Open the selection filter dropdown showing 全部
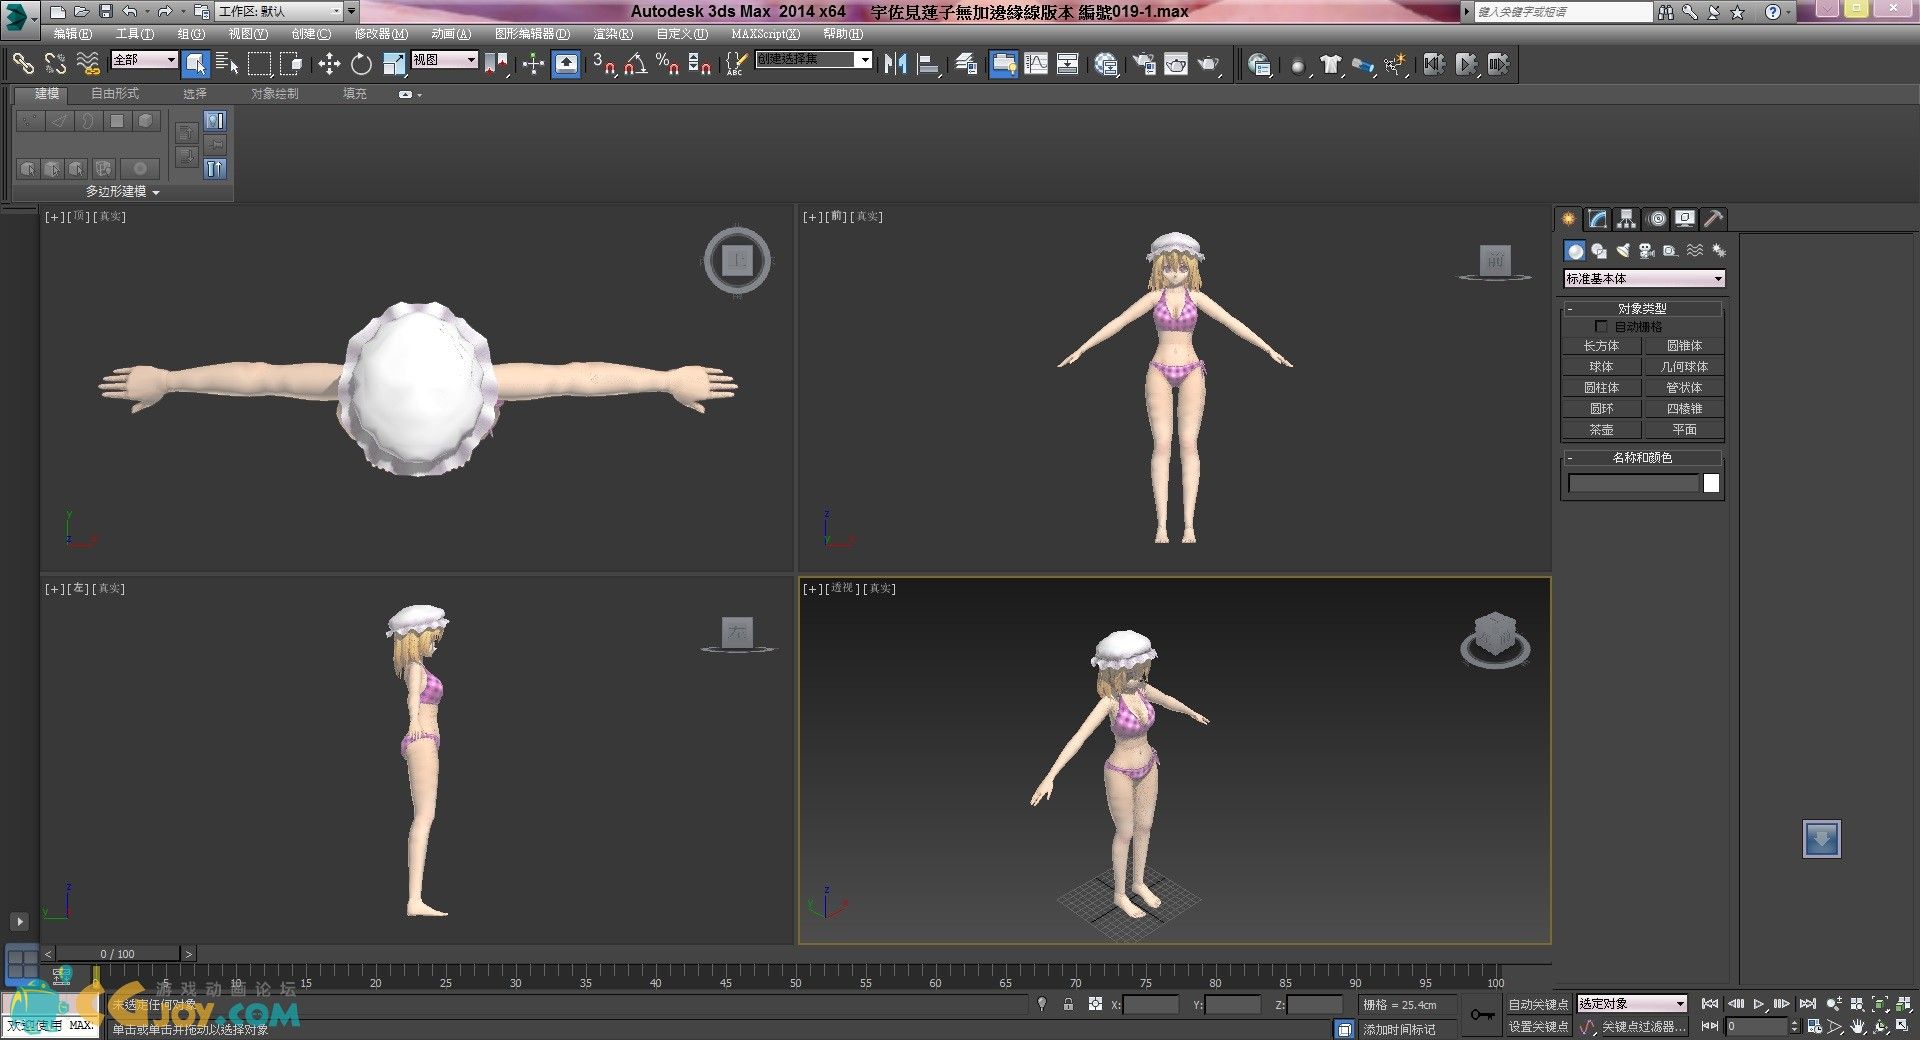Screen dimensions: 1920x1040 click(x=144, y=60)
